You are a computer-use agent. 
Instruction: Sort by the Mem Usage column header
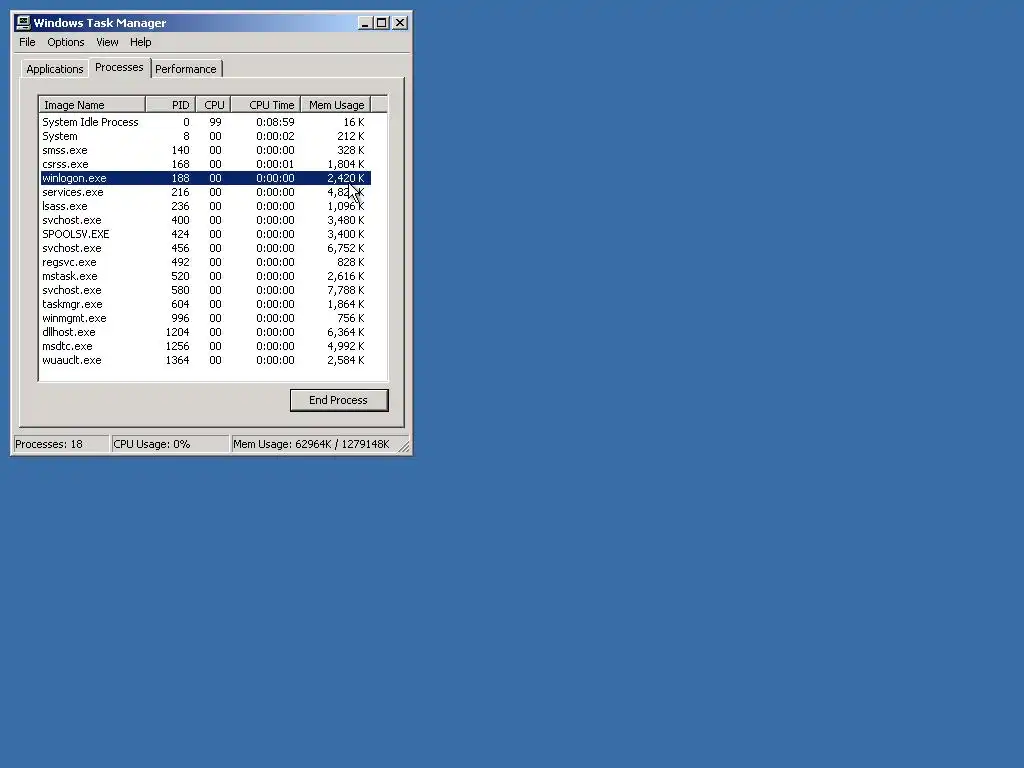pos(336,105)
